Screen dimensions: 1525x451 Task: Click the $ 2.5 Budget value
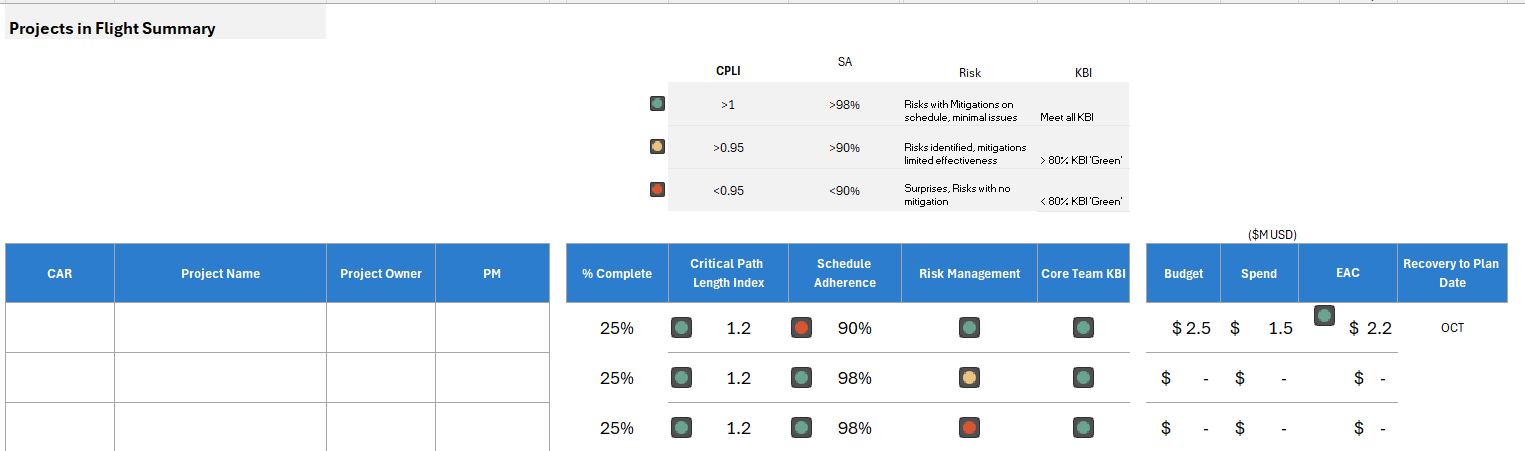(1191, 328)
